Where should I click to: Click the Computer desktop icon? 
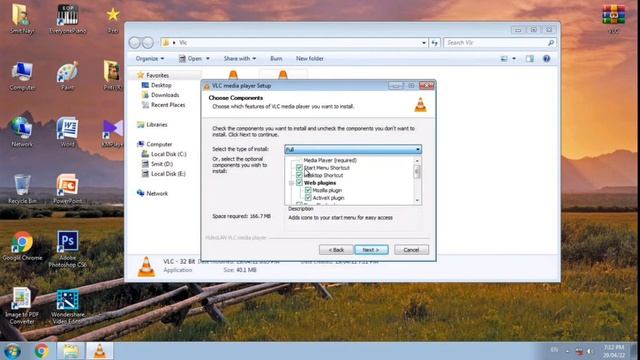(22, 76)
